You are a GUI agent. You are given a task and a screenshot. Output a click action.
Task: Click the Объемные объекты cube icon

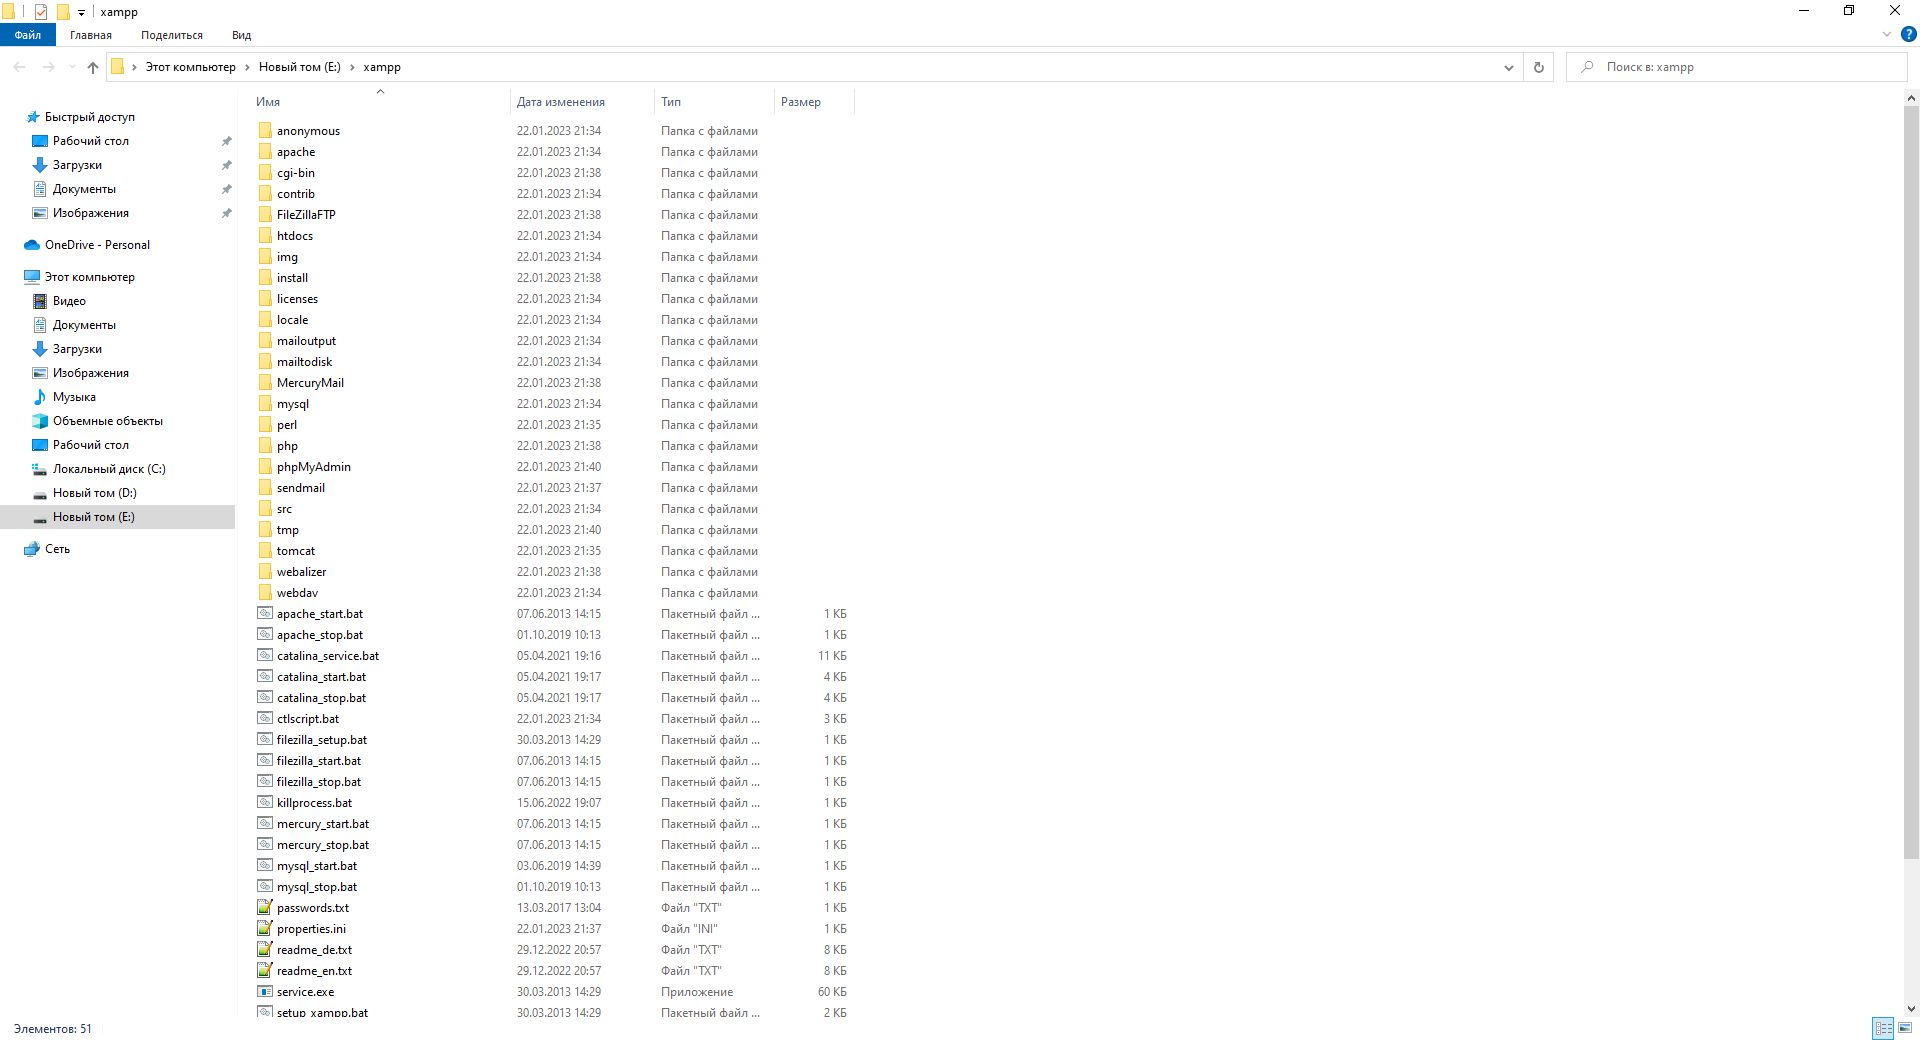click(40, 421)
